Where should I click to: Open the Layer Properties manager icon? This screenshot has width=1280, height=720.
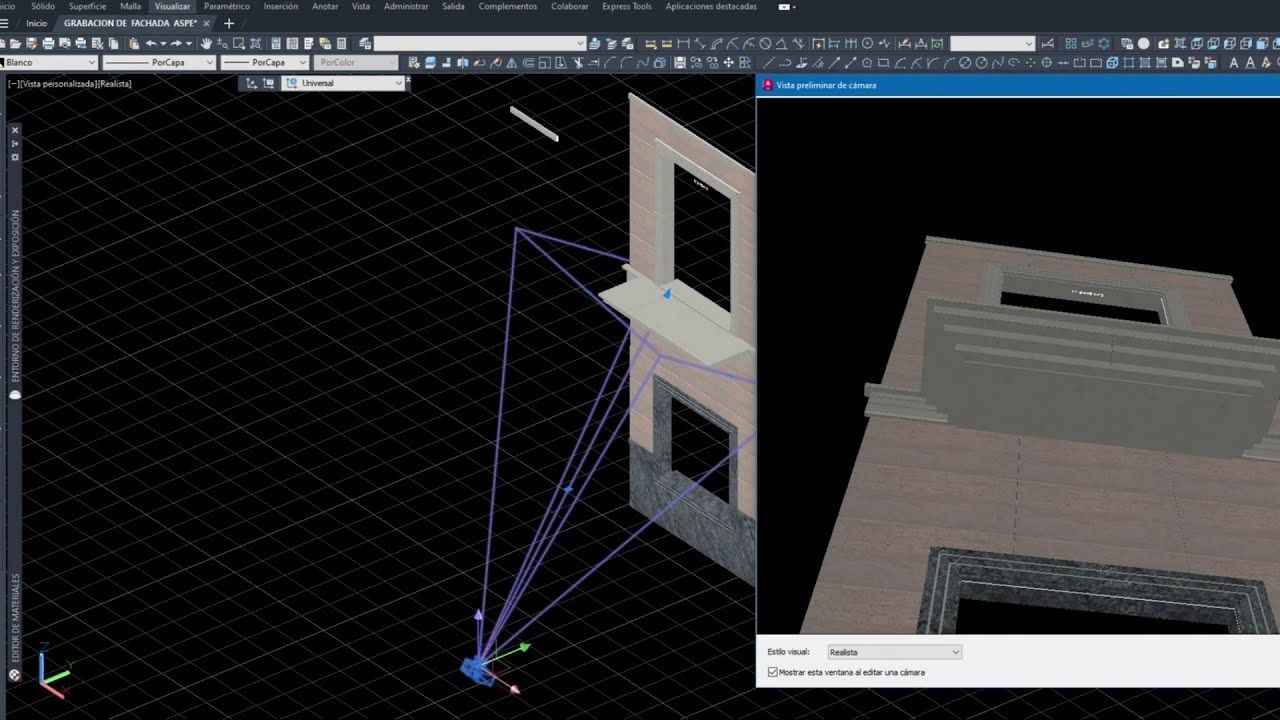pyautogui.click(x=365, y=44)
